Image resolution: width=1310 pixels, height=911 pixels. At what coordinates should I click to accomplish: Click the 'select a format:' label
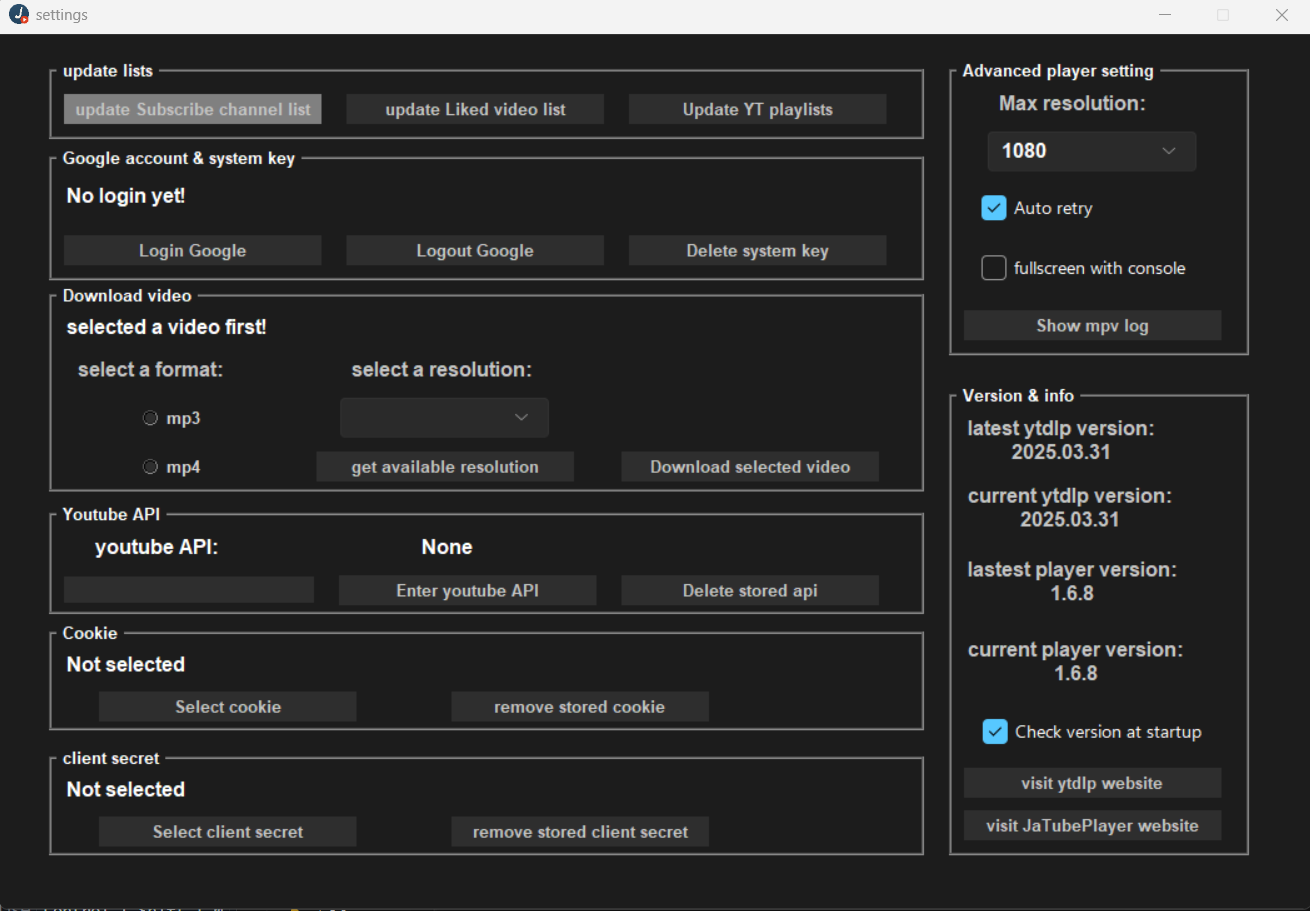(150, 370)
